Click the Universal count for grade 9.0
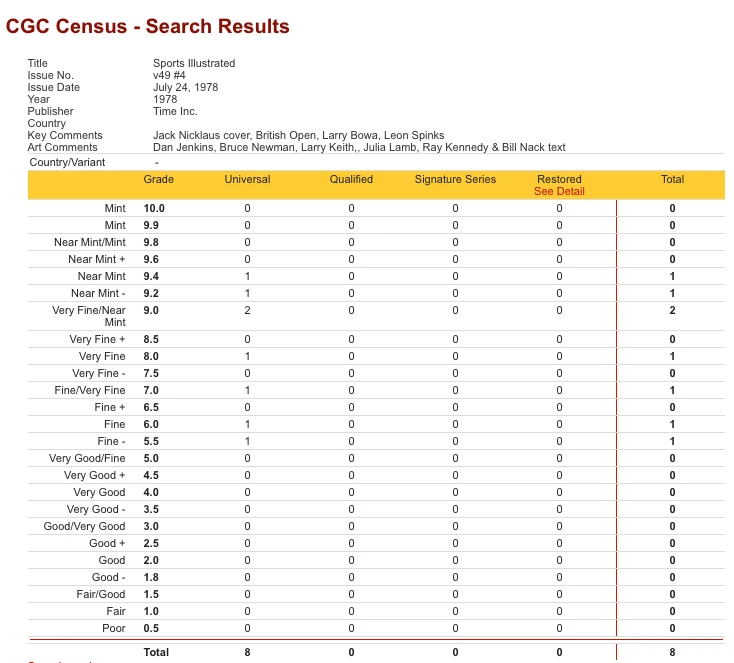734x663 pixels. (247, 310)
